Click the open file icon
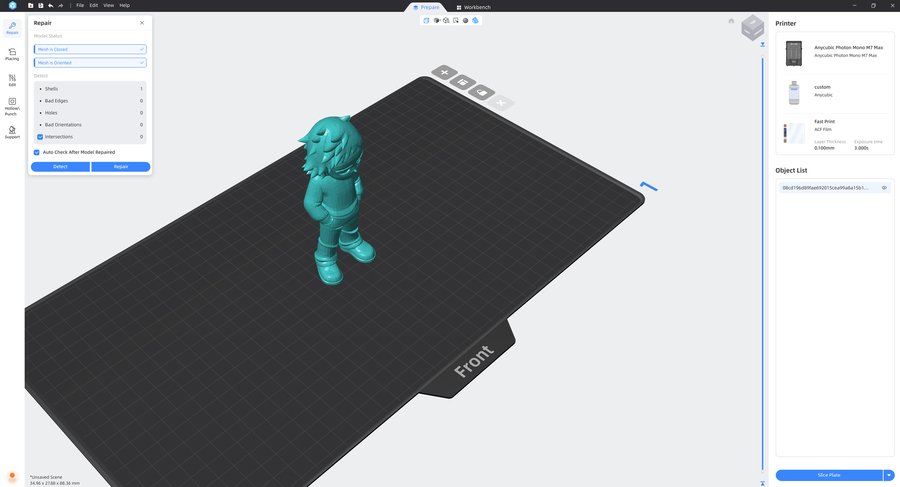Screen dimensions: 900x487 click(31, 5)
